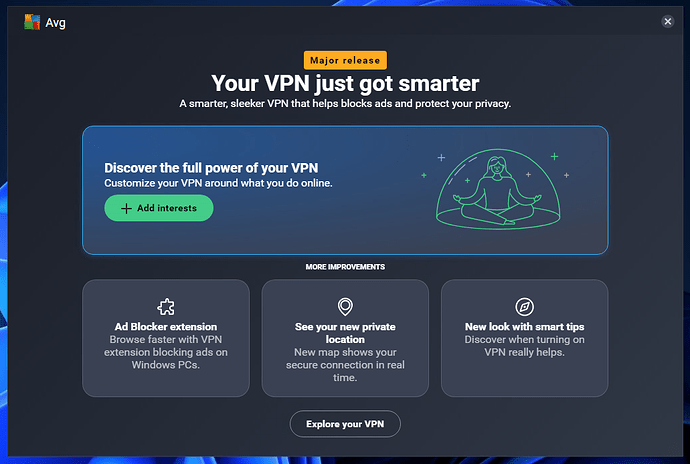The image size is (690, 464).
Task: Click the puzzle piece extension icon
Action: point(166,306)
